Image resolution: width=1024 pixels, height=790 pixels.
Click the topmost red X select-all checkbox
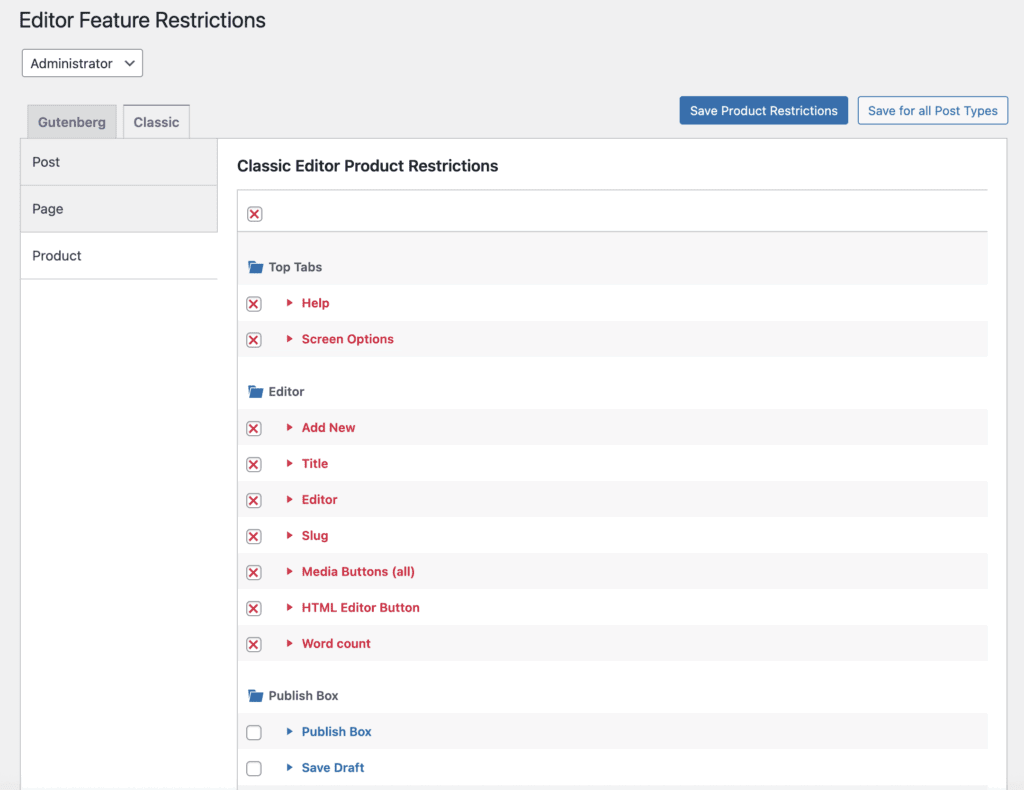tap(254, 213)
